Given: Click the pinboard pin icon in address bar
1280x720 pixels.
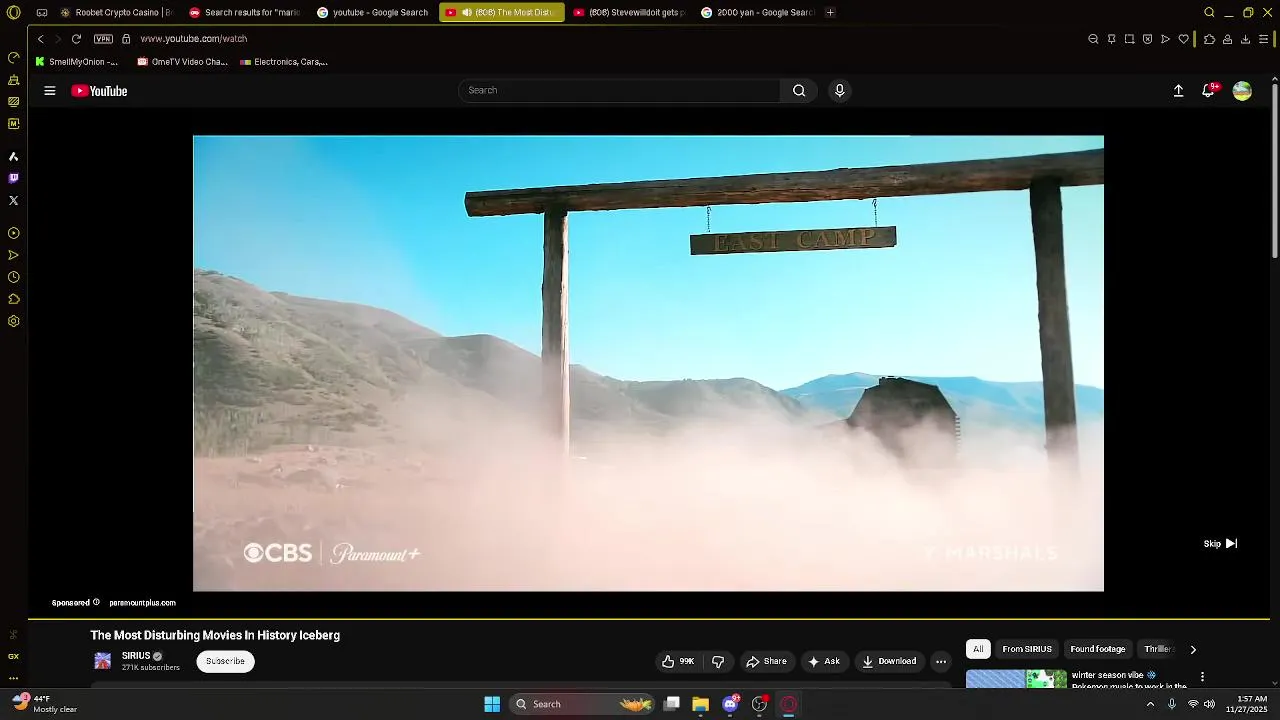Looking at the screenshot, I should click(x=1111, y=39).
